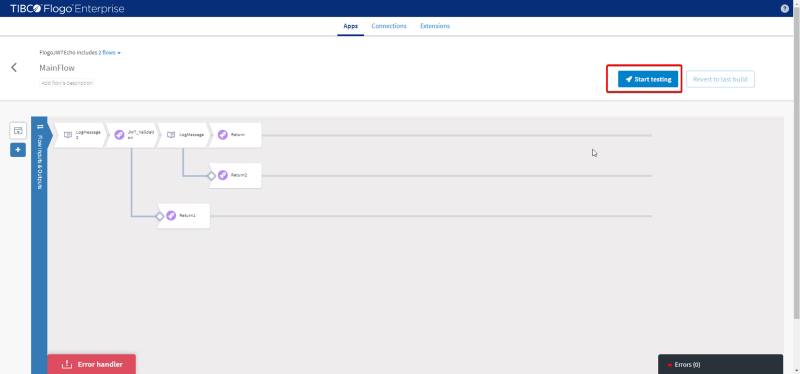Select the Return activity tile
Screen dimensions: 800x374
pyautogui.click(x=236, y=135)
